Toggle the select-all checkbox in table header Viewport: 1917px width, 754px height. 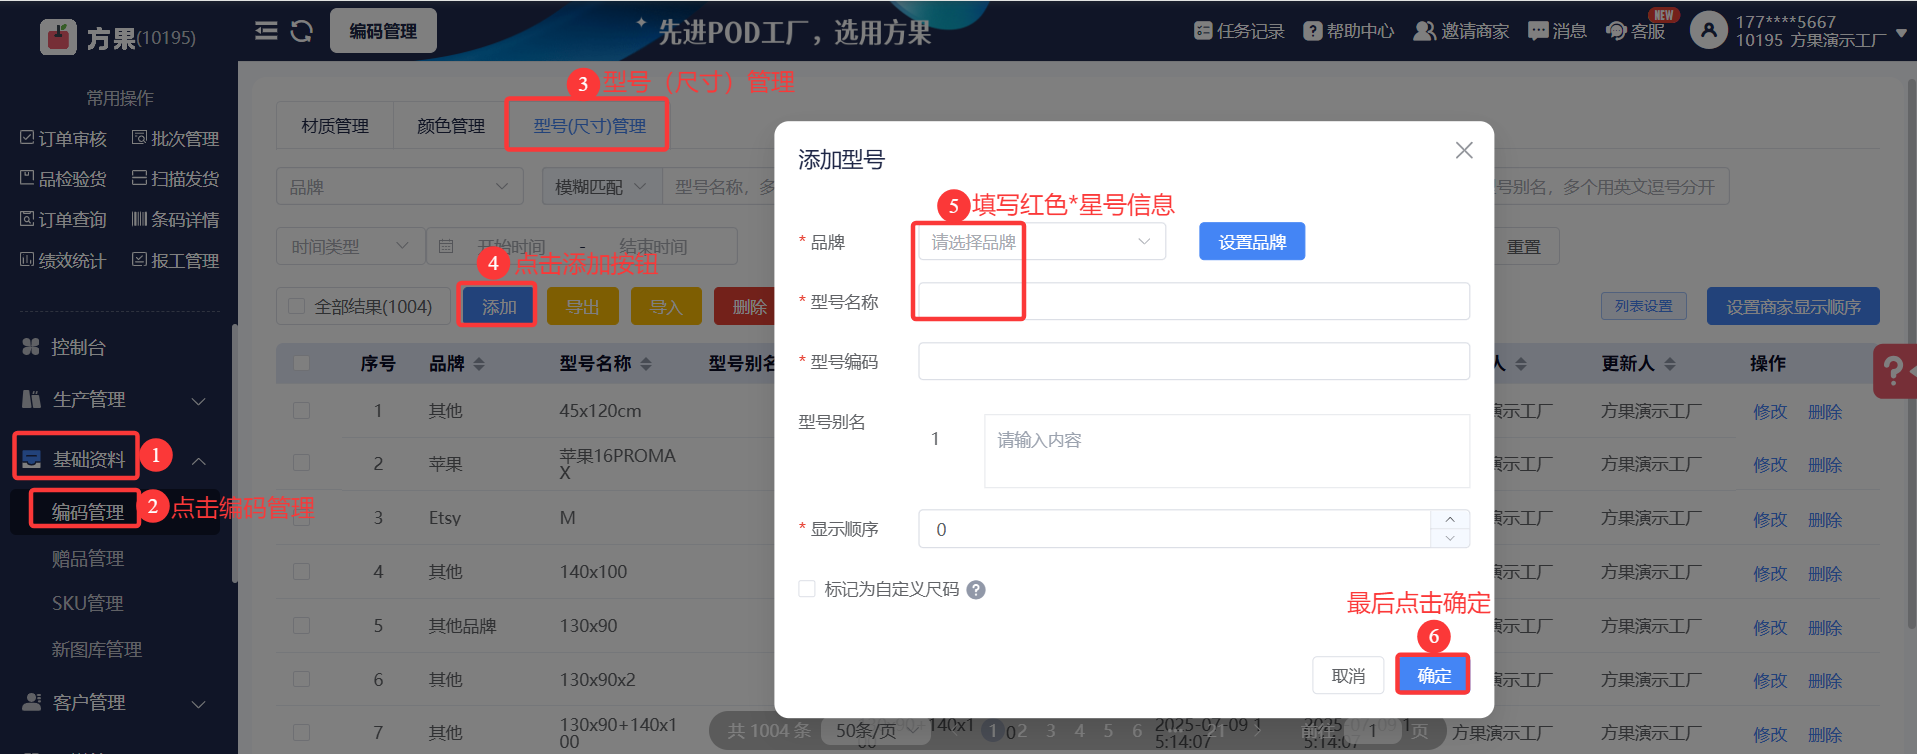click(x=301, y=363)
